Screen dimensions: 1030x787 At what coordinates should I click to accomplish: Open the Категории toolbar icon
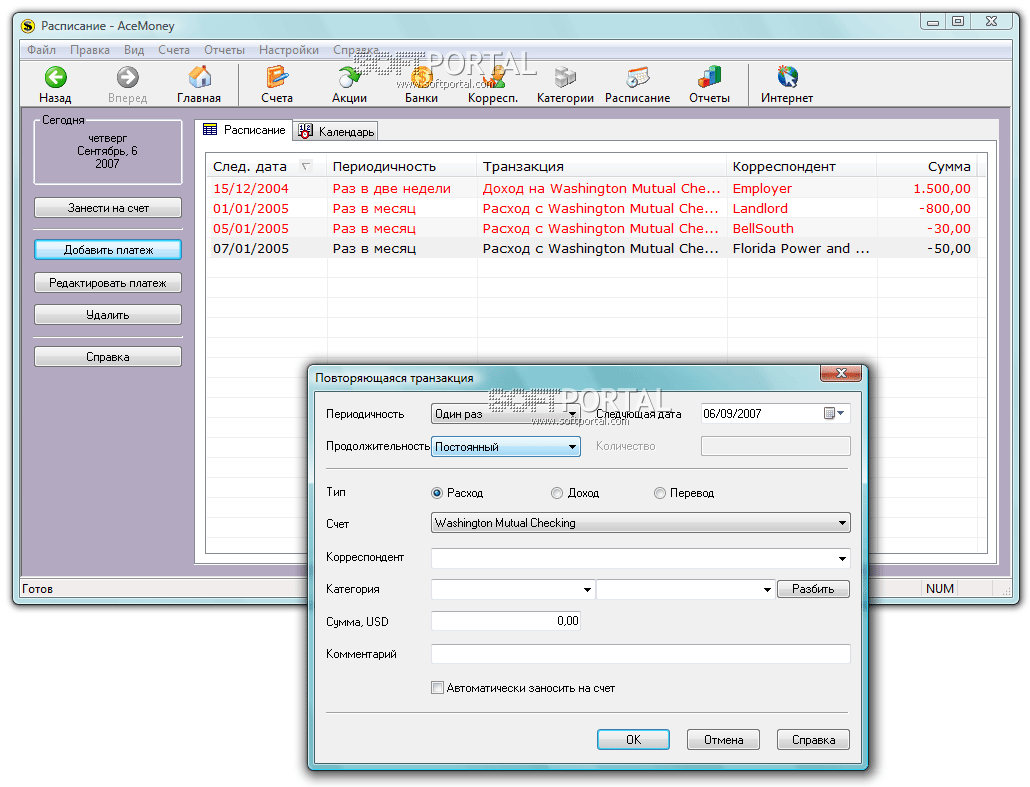pyautogui.click(x=565, y=77)
